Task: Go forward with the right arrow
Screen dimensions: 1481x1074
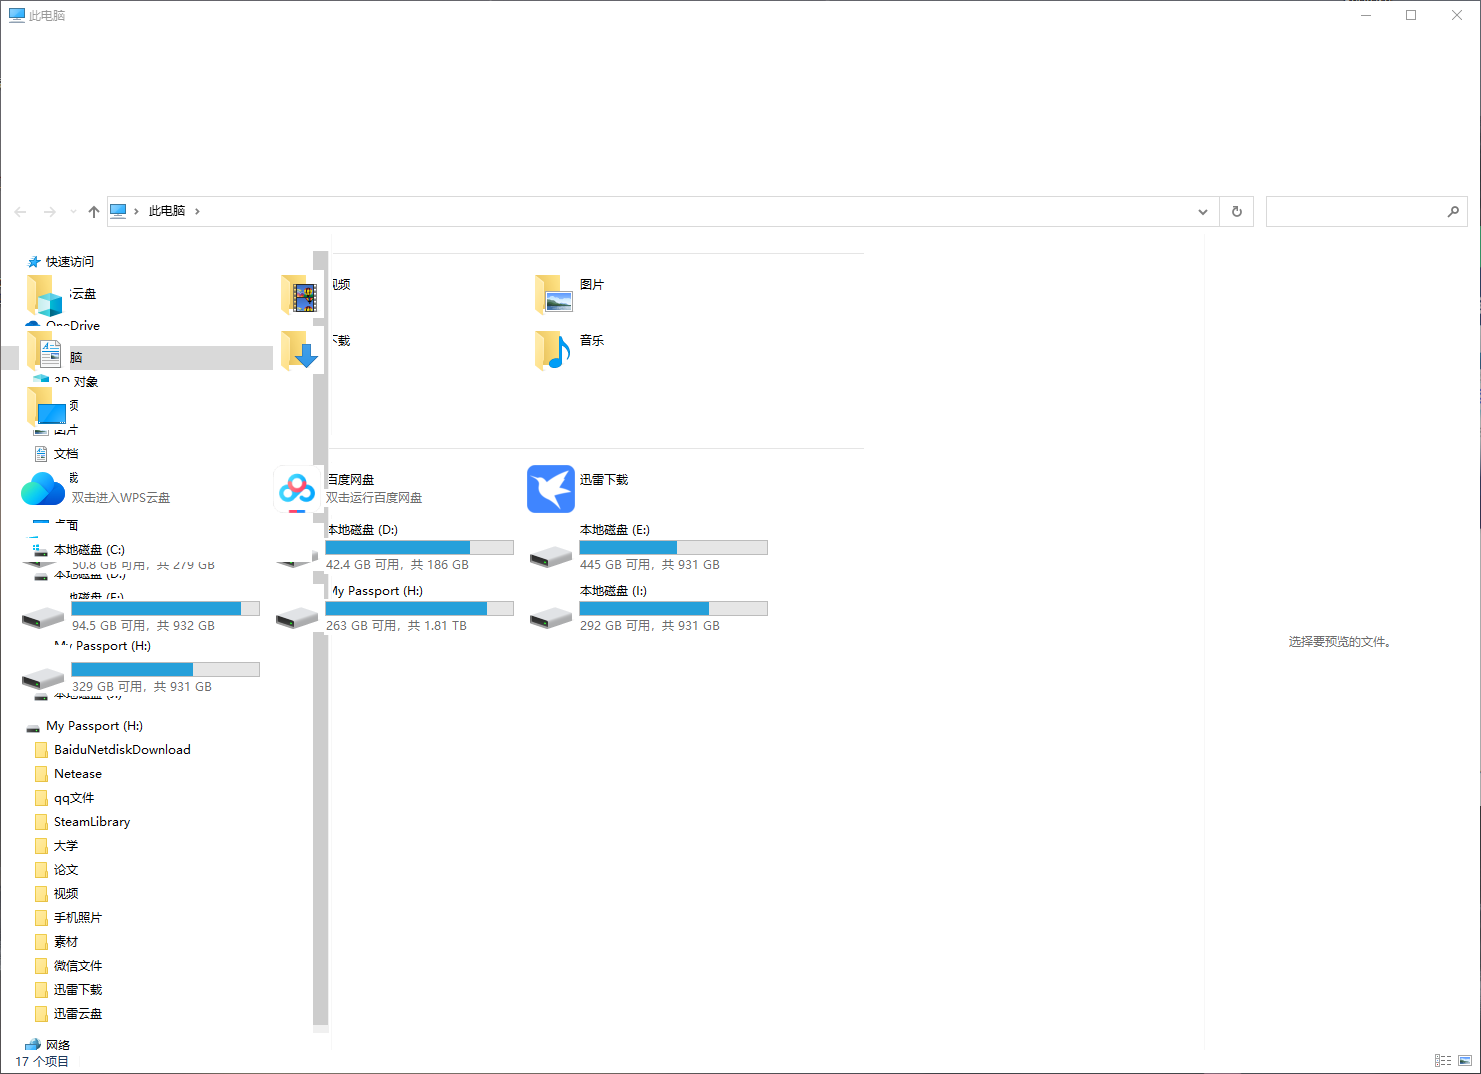Action: tap(49, 212)
